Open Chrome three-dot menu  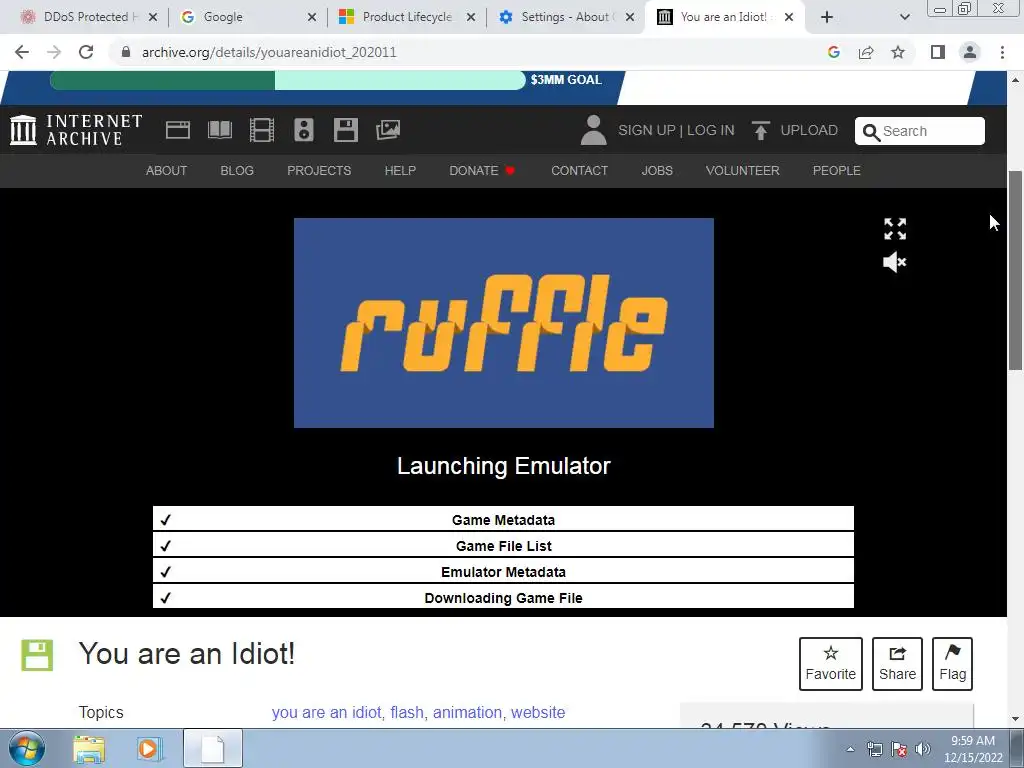coord(1002,52)
